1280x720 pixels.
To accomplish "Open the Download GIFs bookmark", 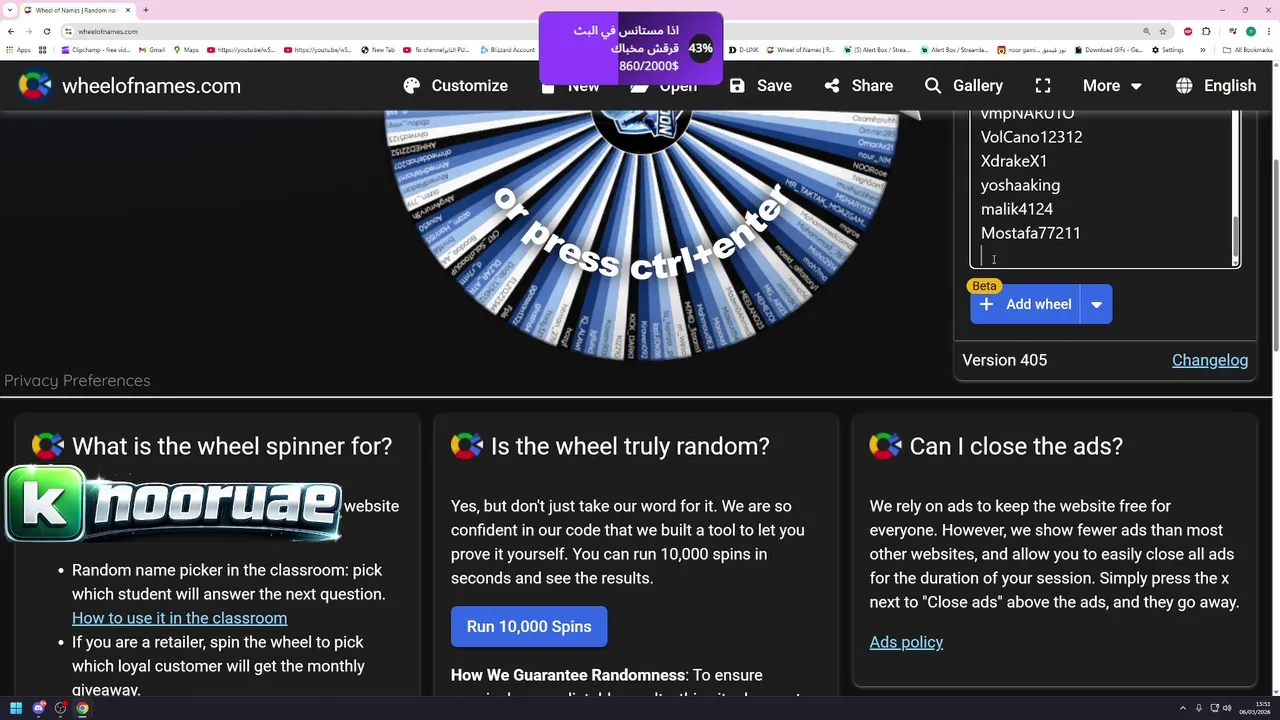I will pos(1109,50).
